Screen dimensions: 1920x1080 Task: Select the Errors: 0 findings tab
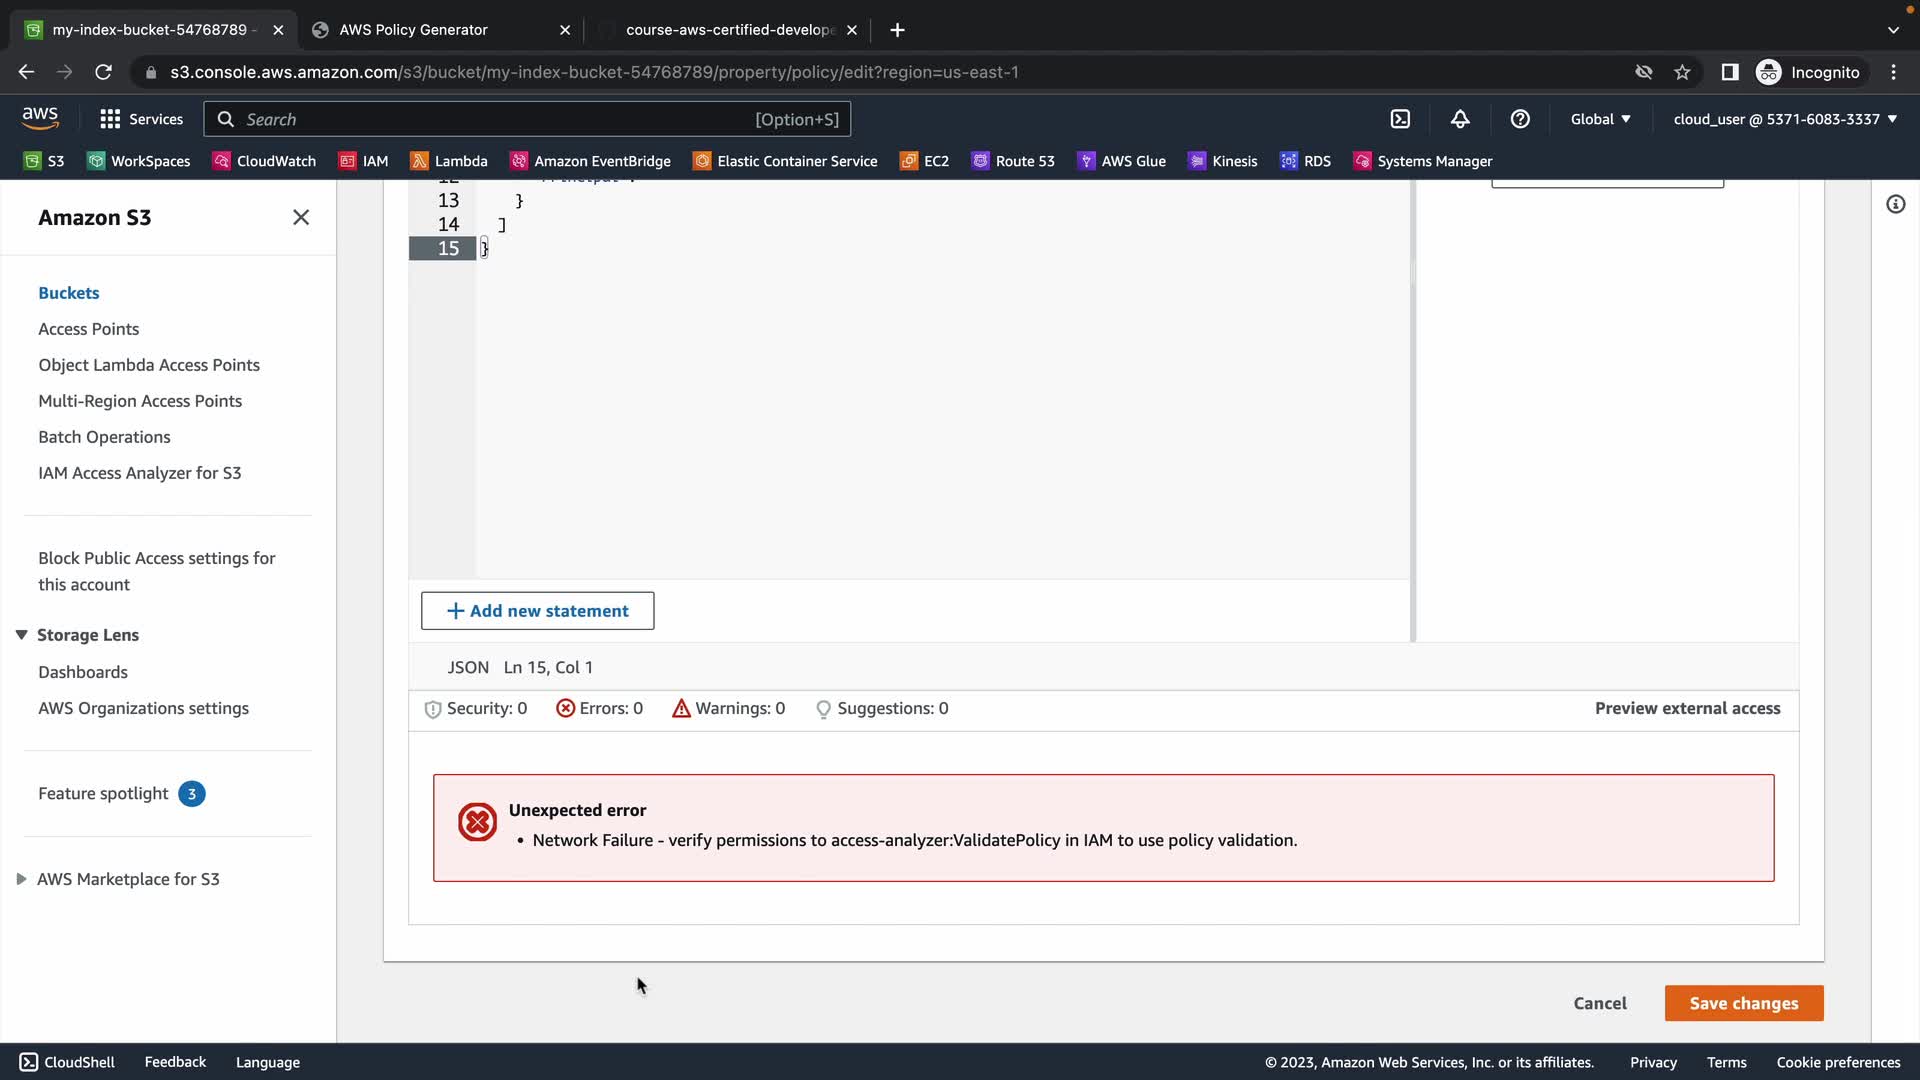600,708
